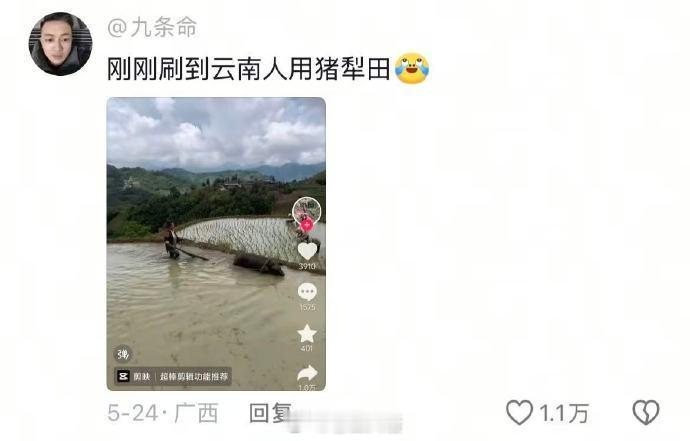Tap the 剪映 editing recommendation banner
Viewport: 690px width, 441px height.
(173, 376)
